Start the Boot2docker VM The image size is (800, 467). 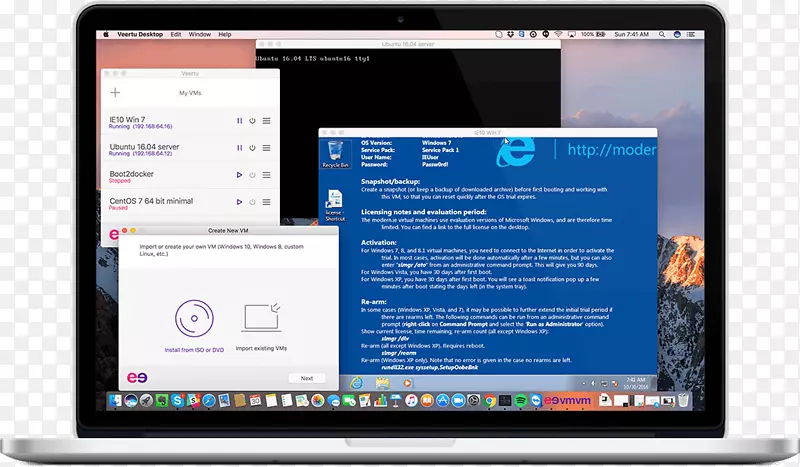[x=239, y=175]
